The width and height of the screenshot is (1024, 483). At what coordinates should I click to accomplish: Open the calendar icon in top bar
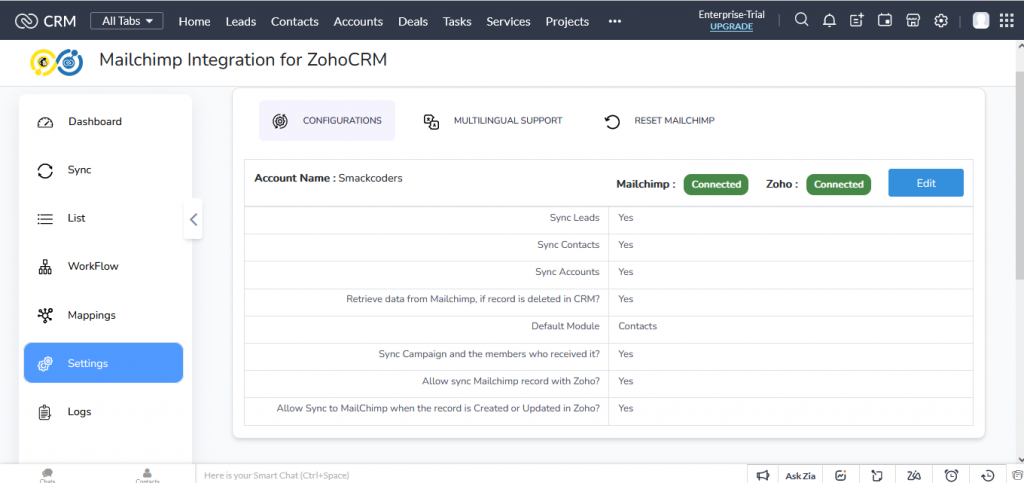[885, 20]
